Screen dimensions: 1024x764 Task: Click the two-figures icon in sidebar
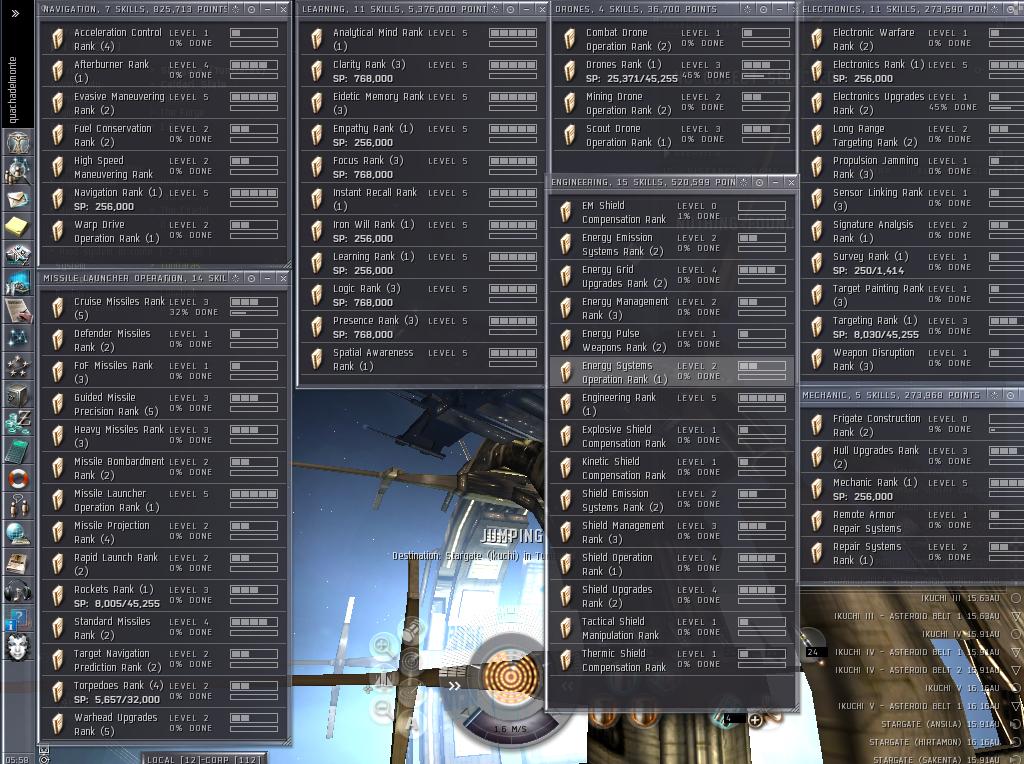18,506
